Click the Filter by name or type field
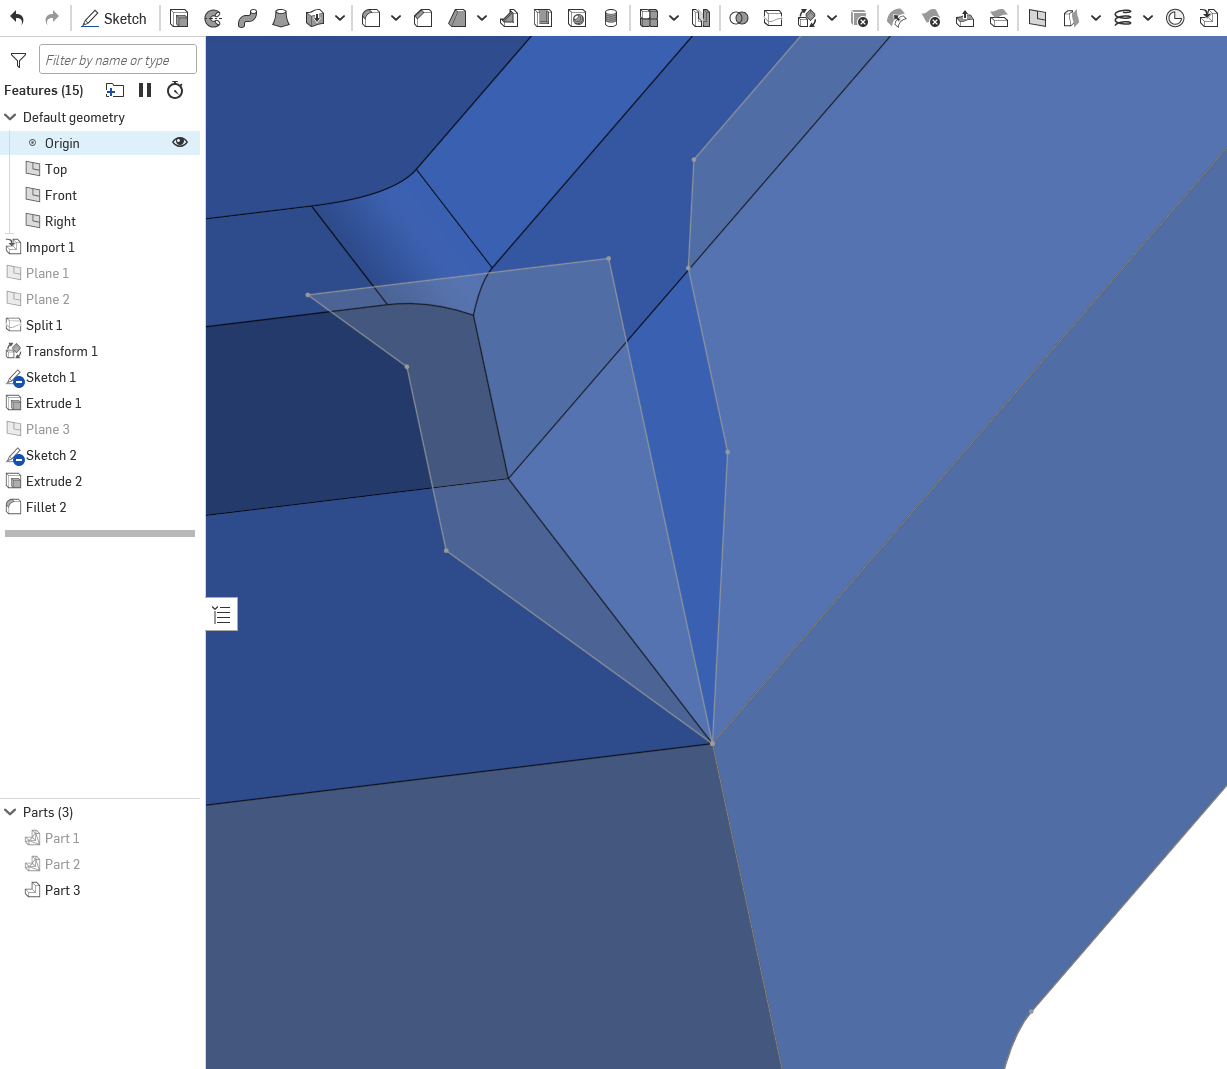The height and width of the screenshot is (1069, 1227). (x=117, y=59)
